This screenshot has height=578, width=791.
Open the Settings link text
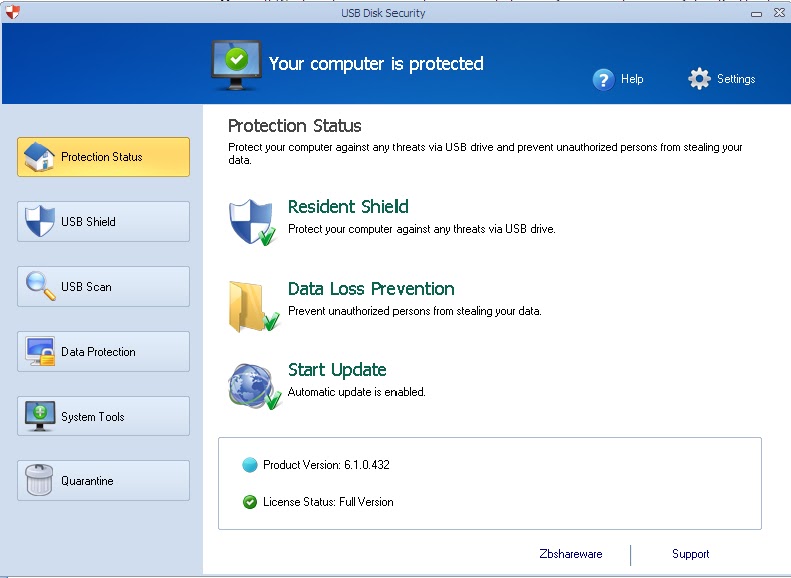coord(736,79)
